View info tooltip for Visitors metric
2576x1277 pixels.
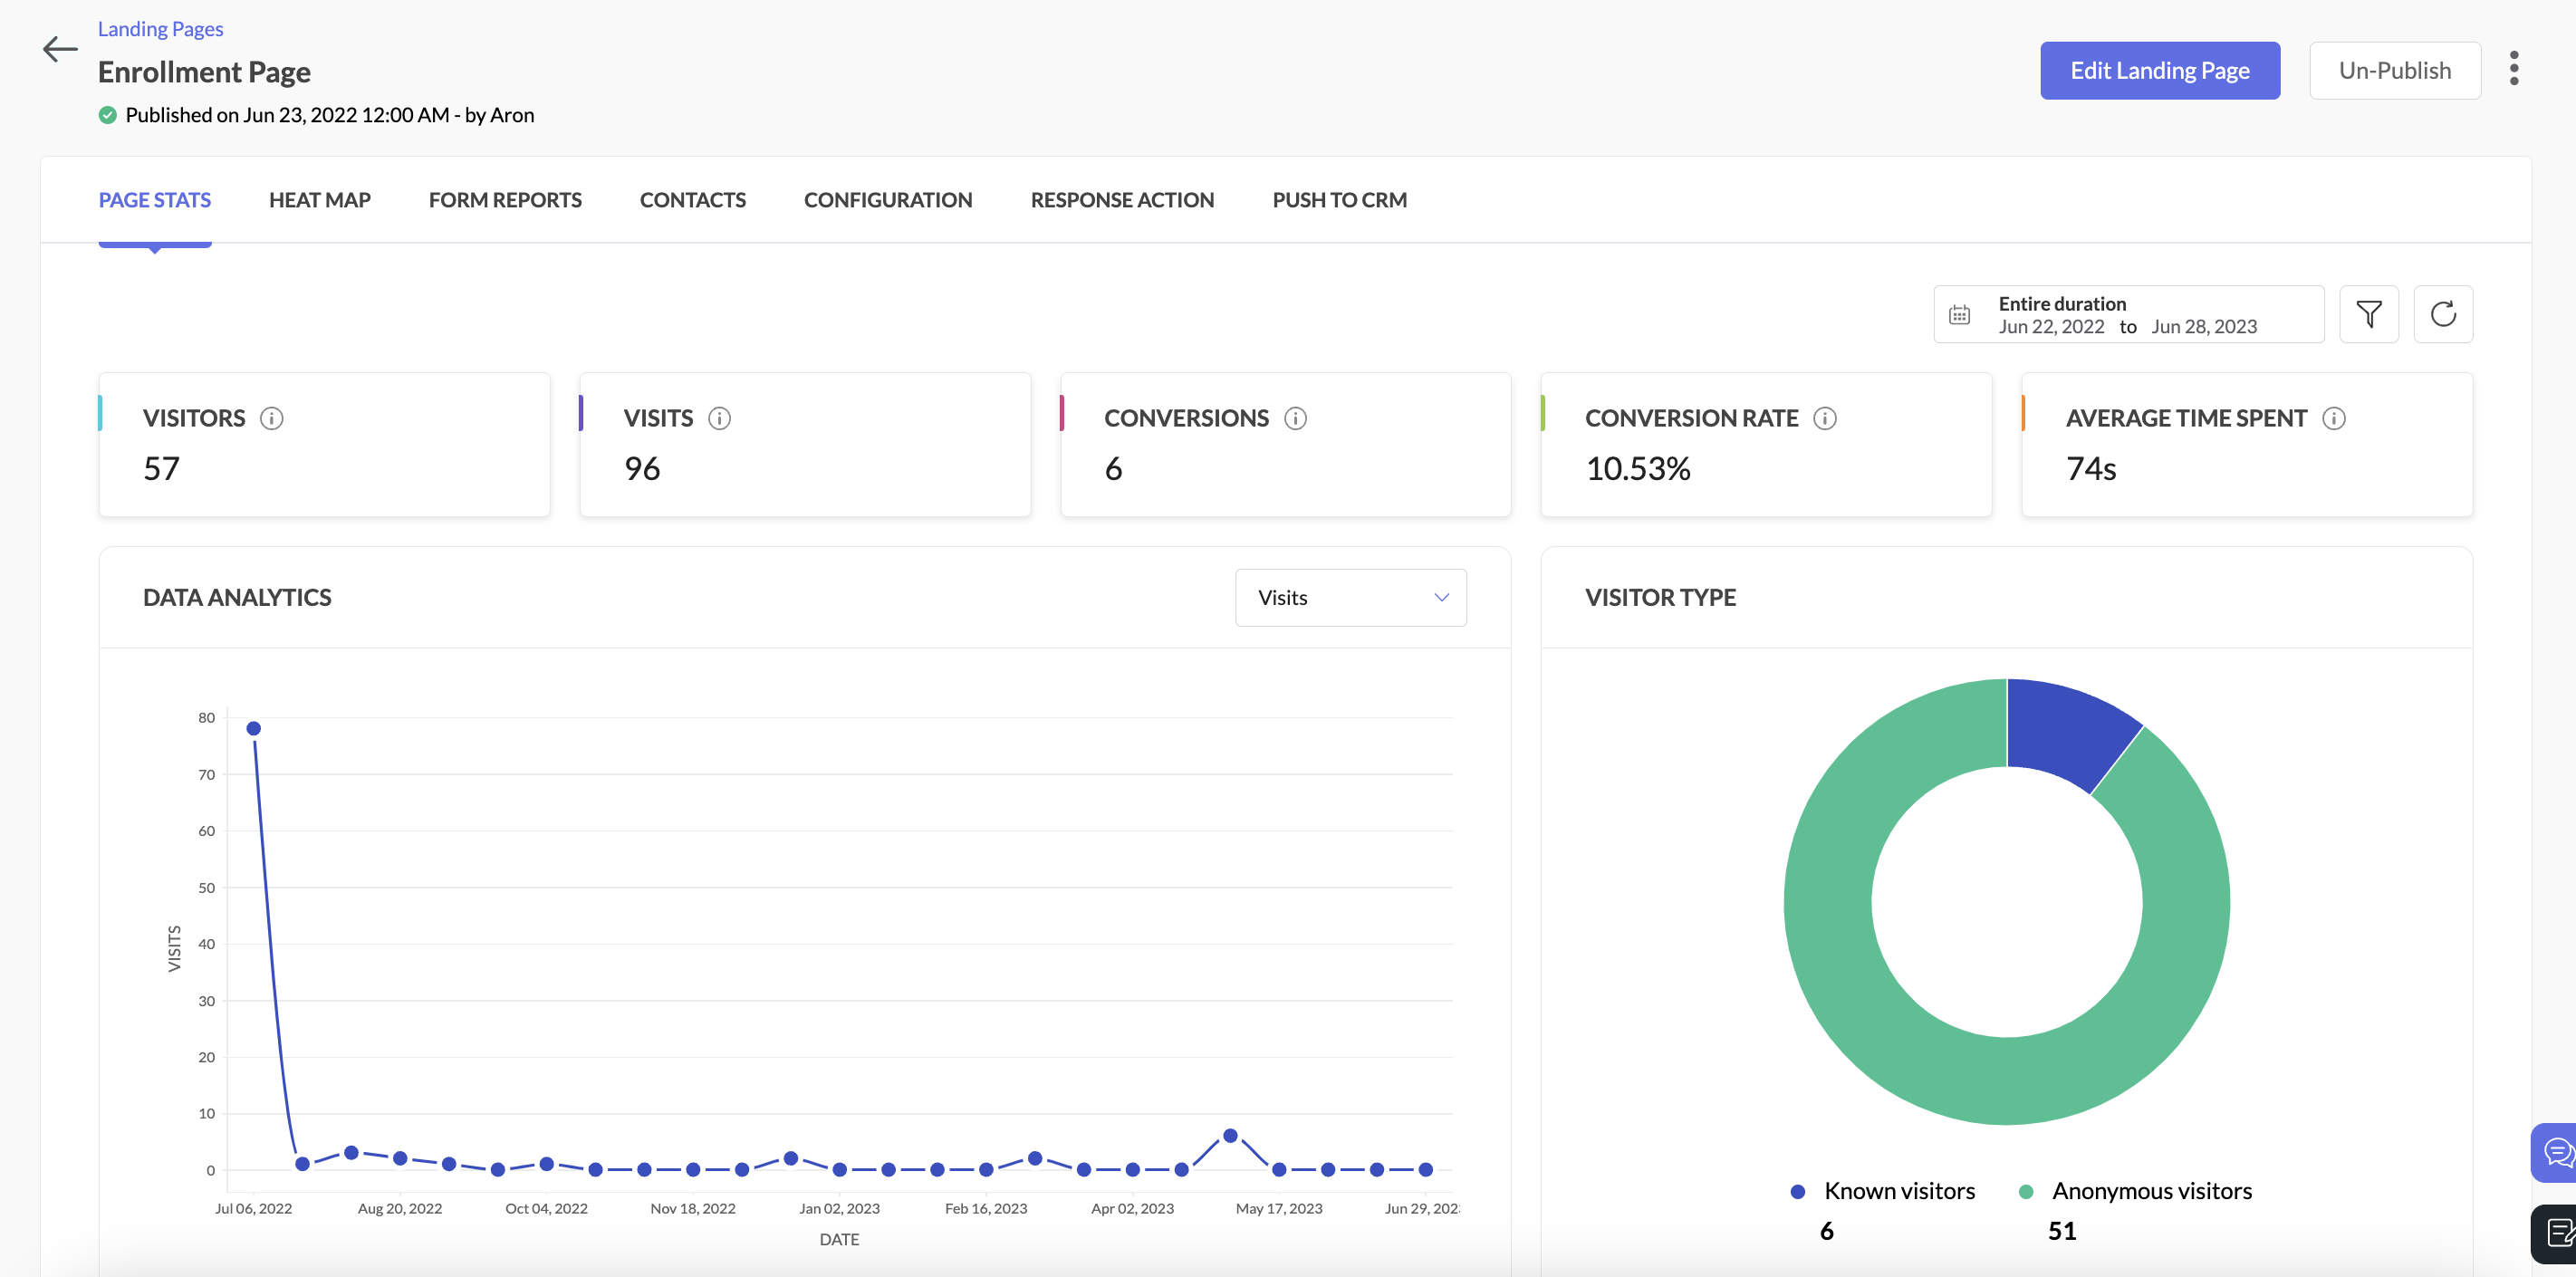(x=273, y=418)
